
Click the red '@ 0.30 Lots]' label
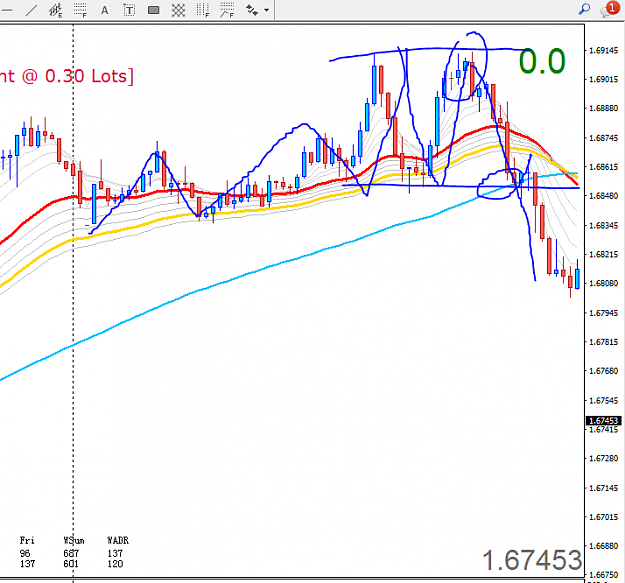(x=77, y=76)
